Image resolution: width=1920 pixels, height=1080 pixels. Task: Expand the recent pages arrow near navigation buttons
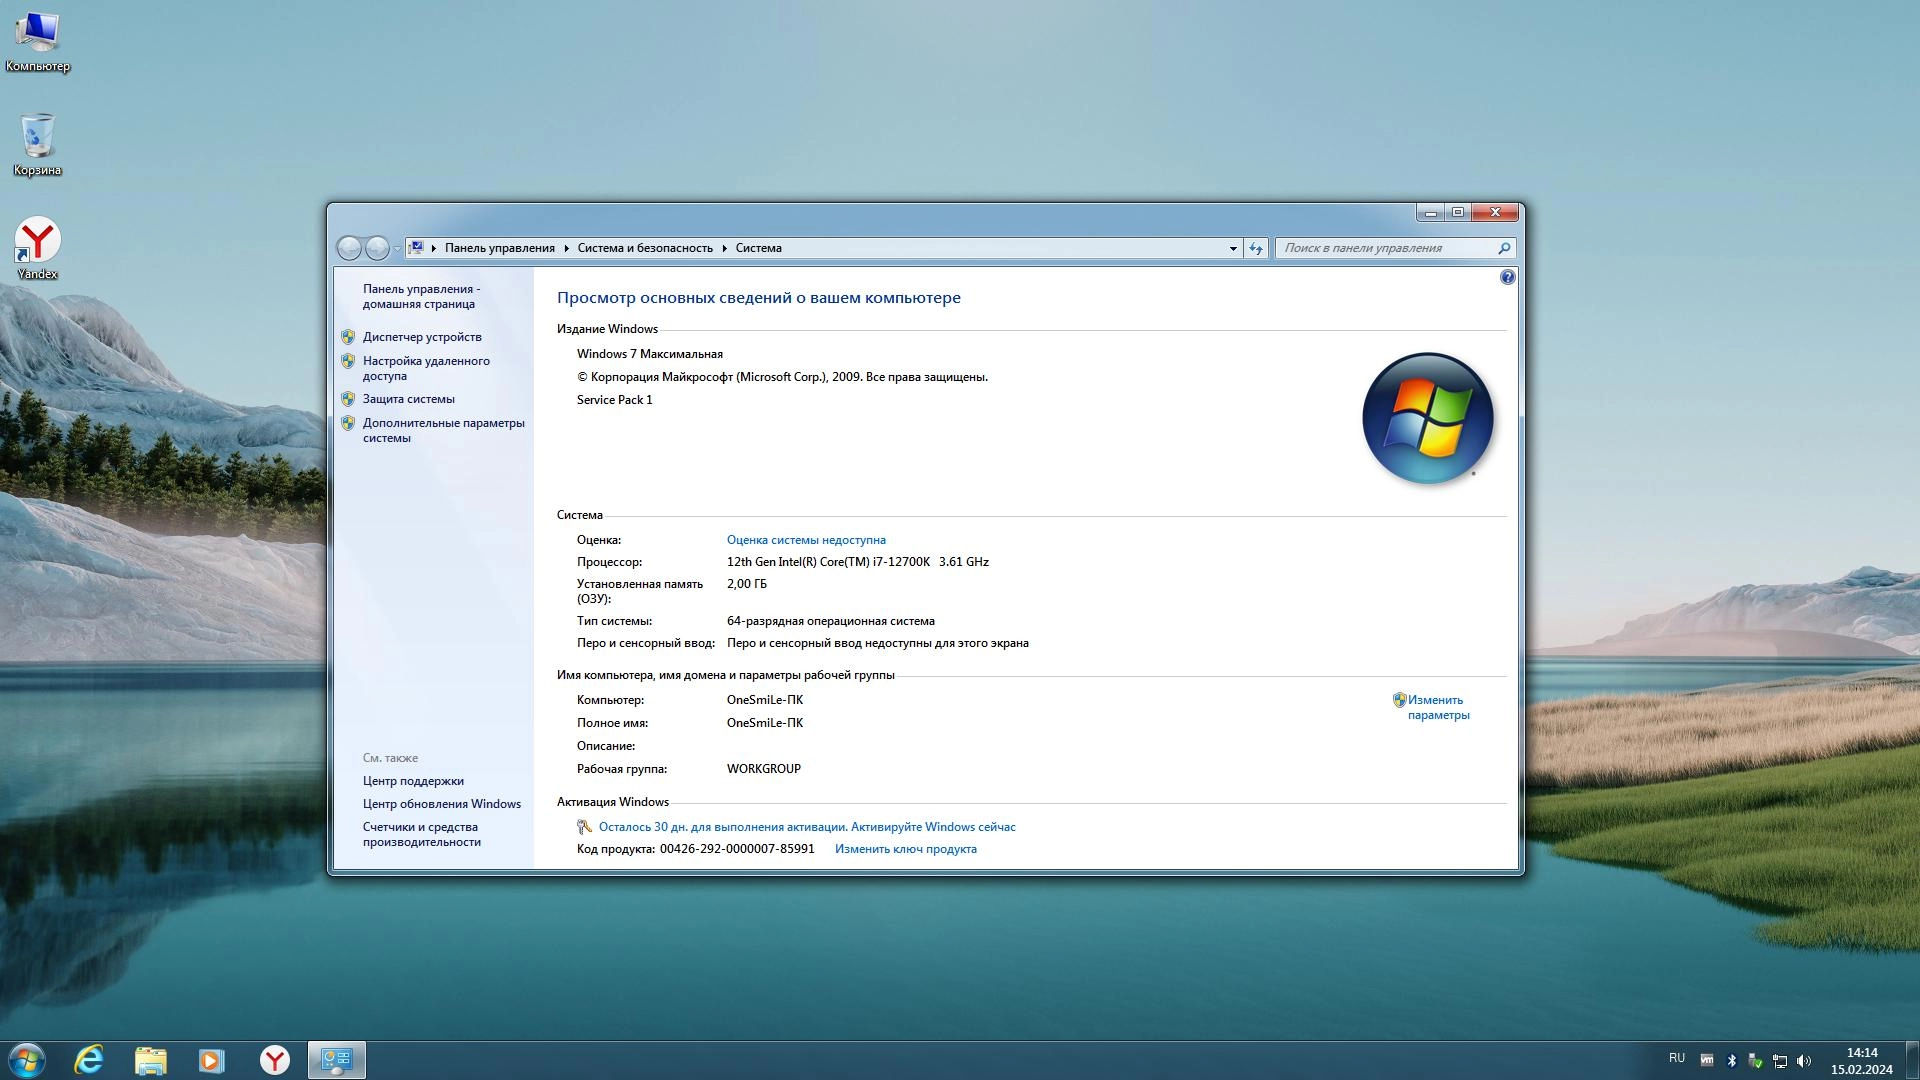(397, 248)
